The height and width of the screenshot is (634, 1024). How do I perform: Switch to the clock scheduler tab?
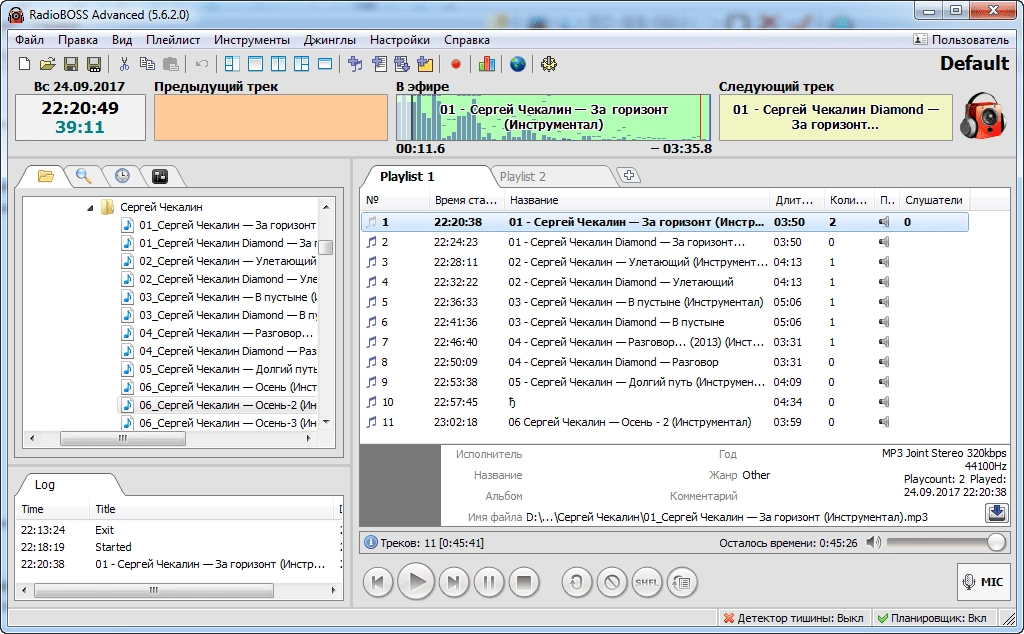click(122, 176)
